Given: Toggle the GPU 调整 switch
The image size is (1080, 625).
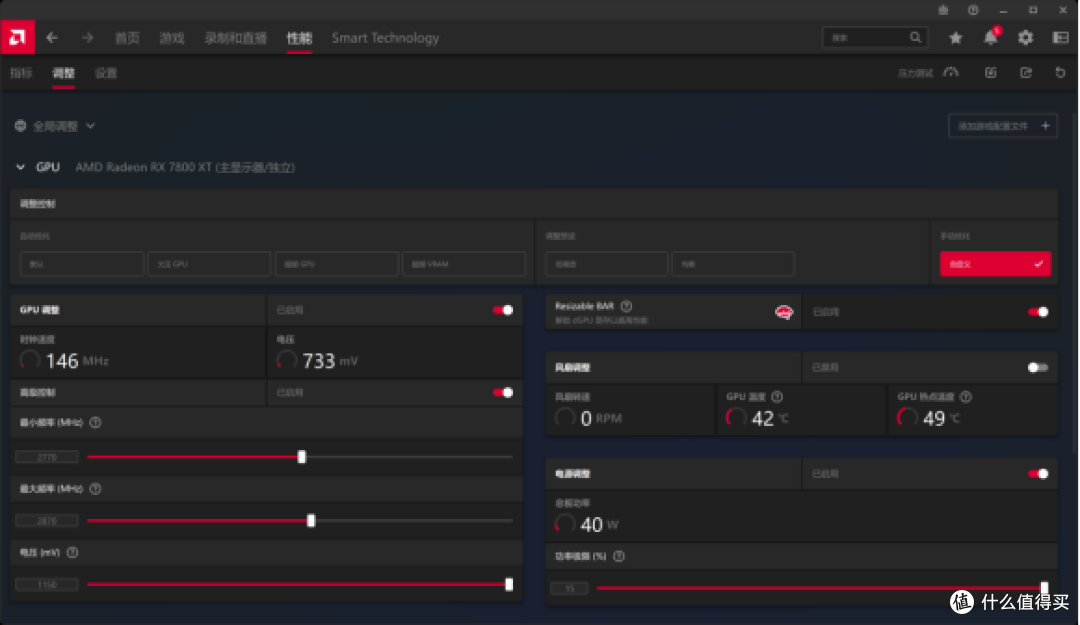Looking at the screenshot, I should coord(503,310).
